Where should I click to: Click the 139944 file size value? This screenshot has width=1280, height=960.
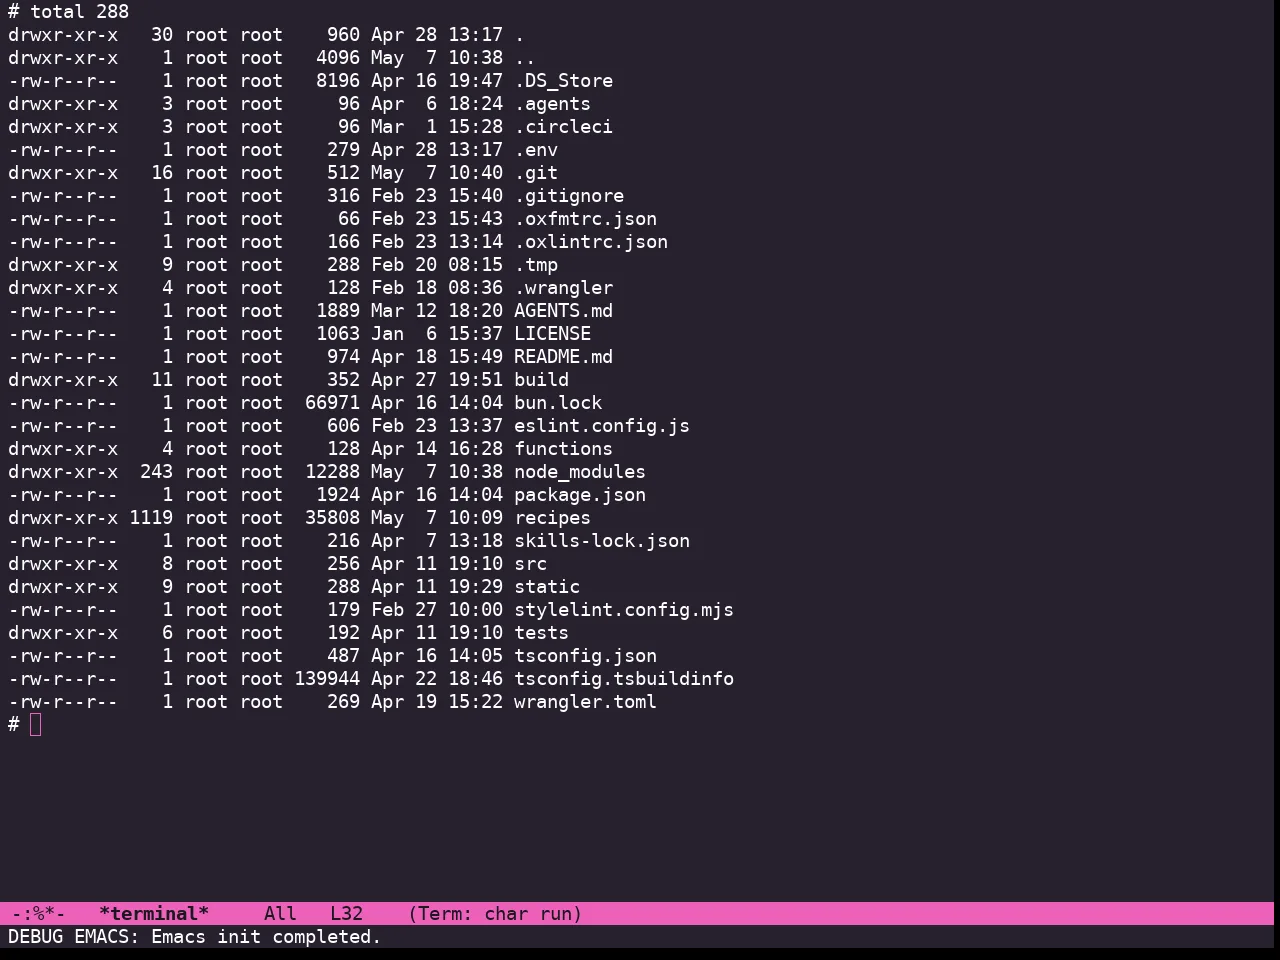click(x=327, y=679)
